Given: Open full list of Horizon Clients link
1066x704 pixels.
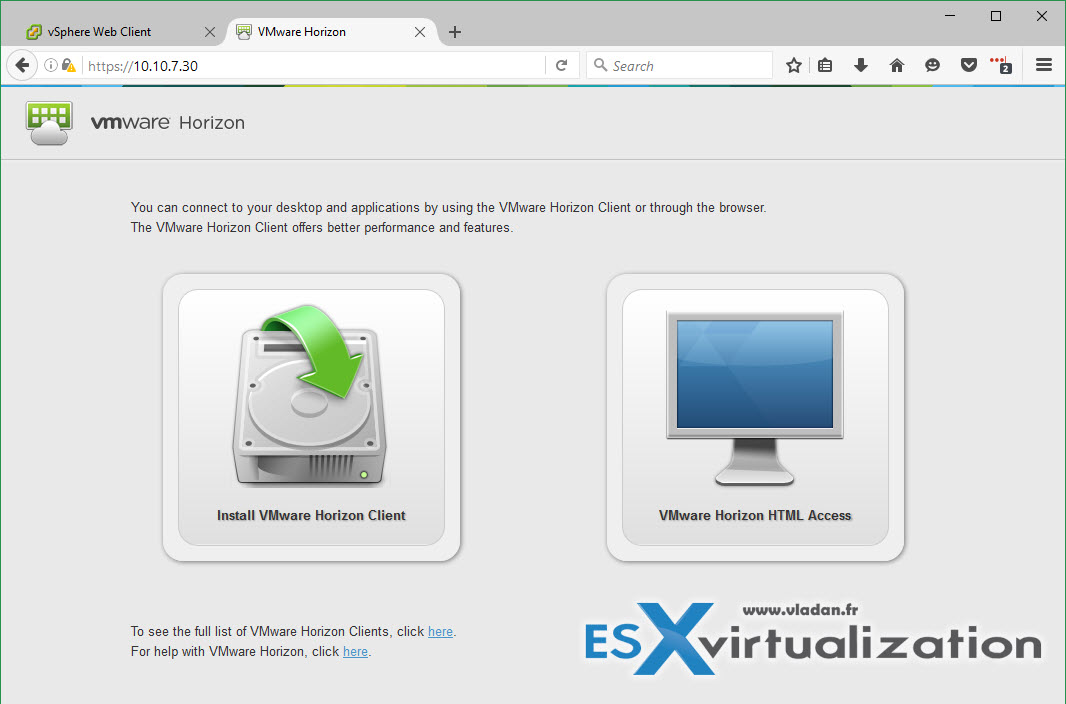Looking at the screenshot, I should 441,631.
